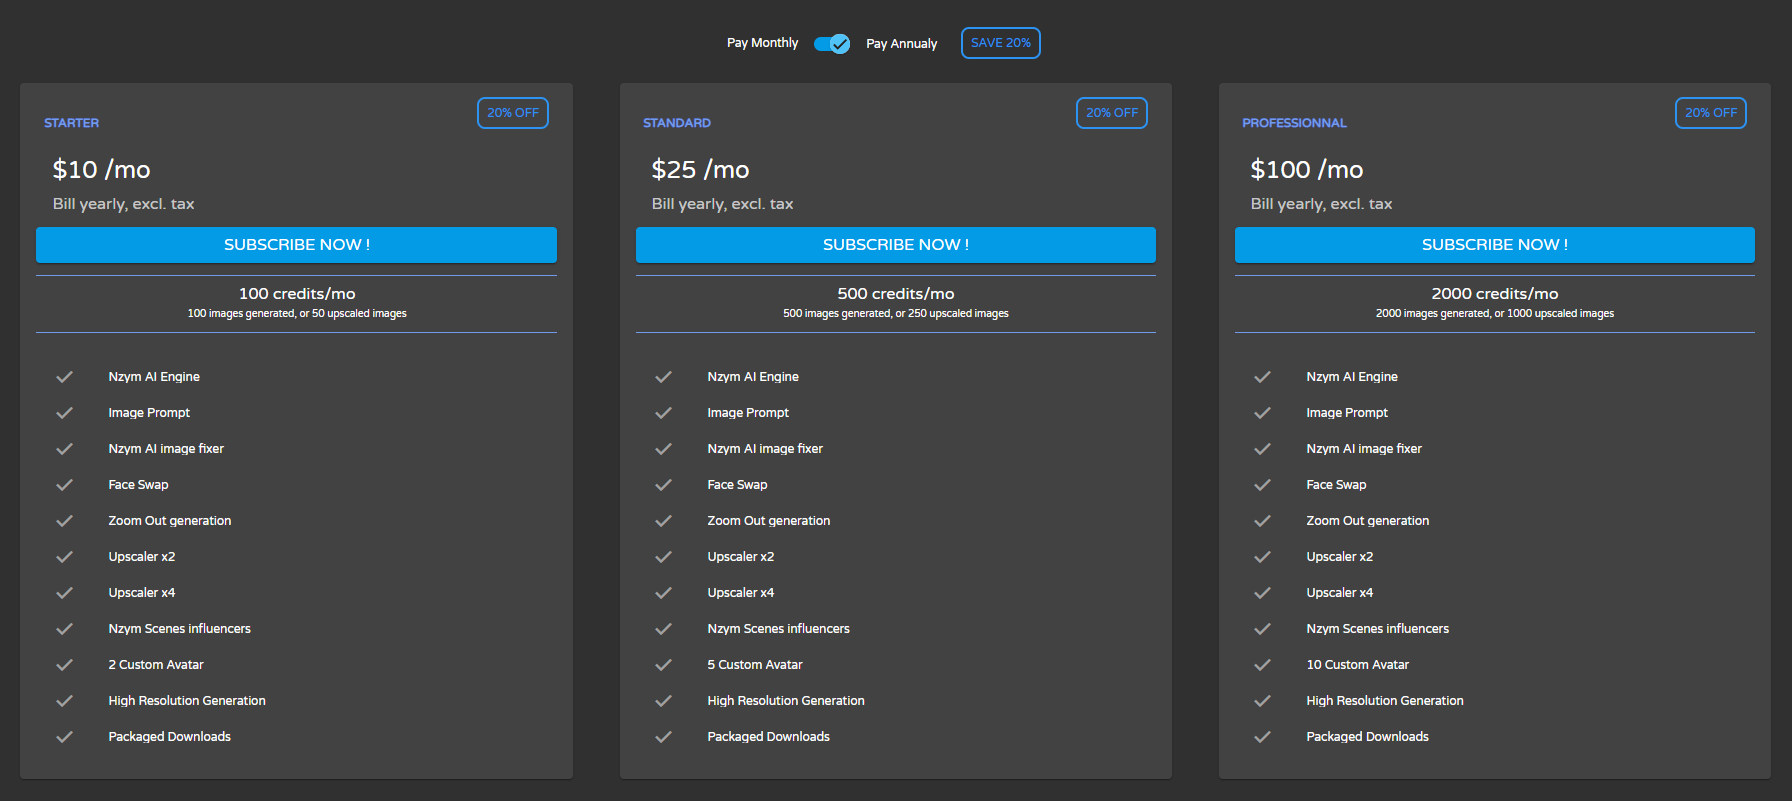Screen dimensions: 1792x801
Task: Select the STANDARD plan heading
Action: (677, 123)
